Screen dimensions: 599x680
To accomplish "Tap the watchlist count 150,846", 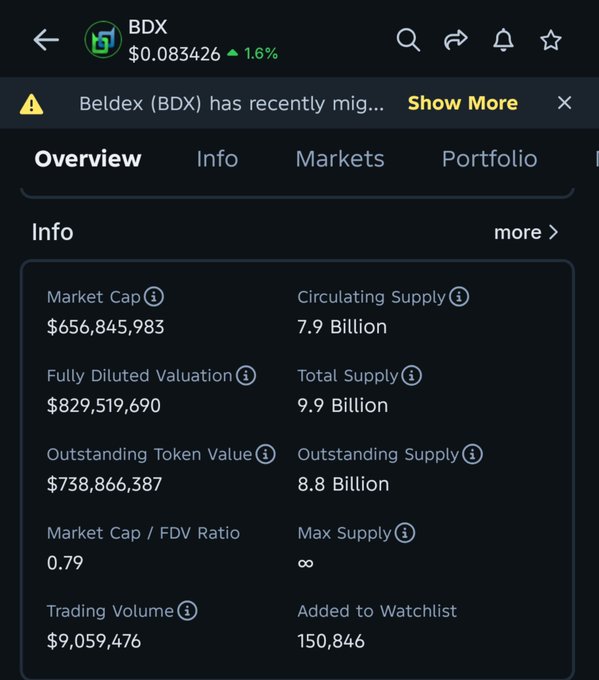I will (x=331, y=641).
